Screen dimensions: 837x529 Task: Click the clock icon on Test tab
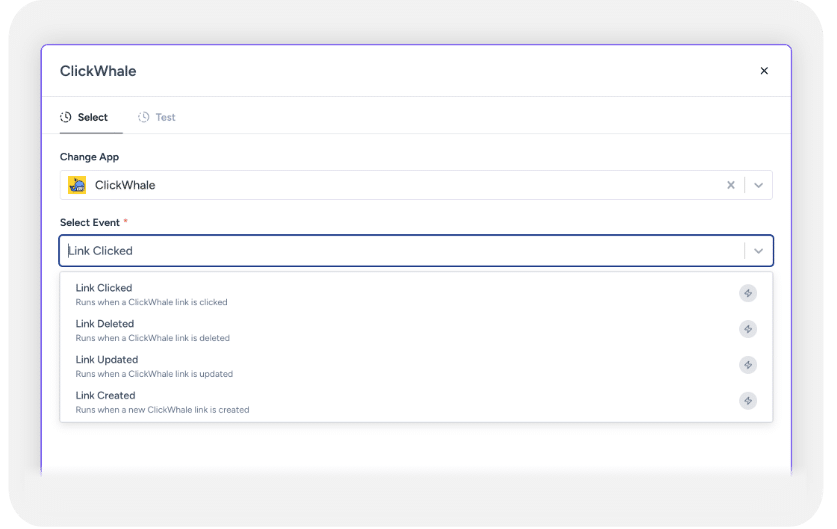pyautogui.click(x=144, y=117)
